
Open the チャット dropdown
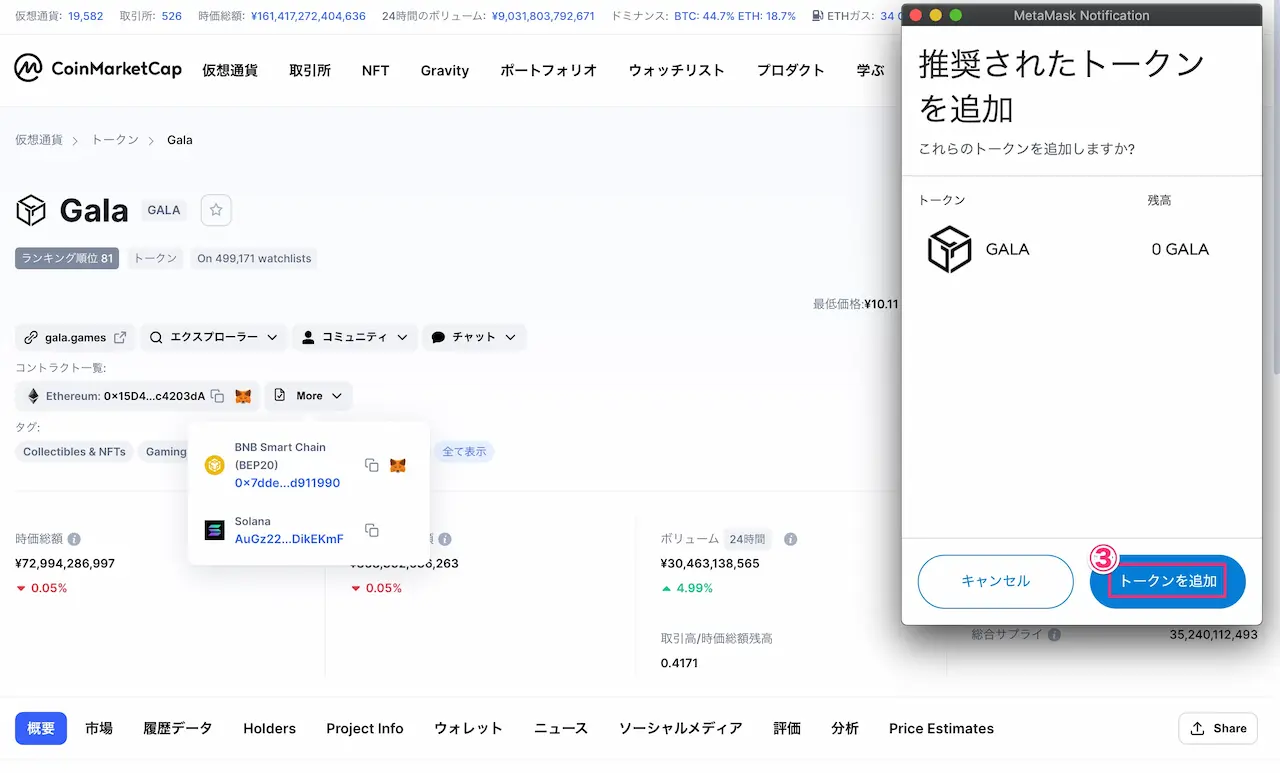click(474, 337)
